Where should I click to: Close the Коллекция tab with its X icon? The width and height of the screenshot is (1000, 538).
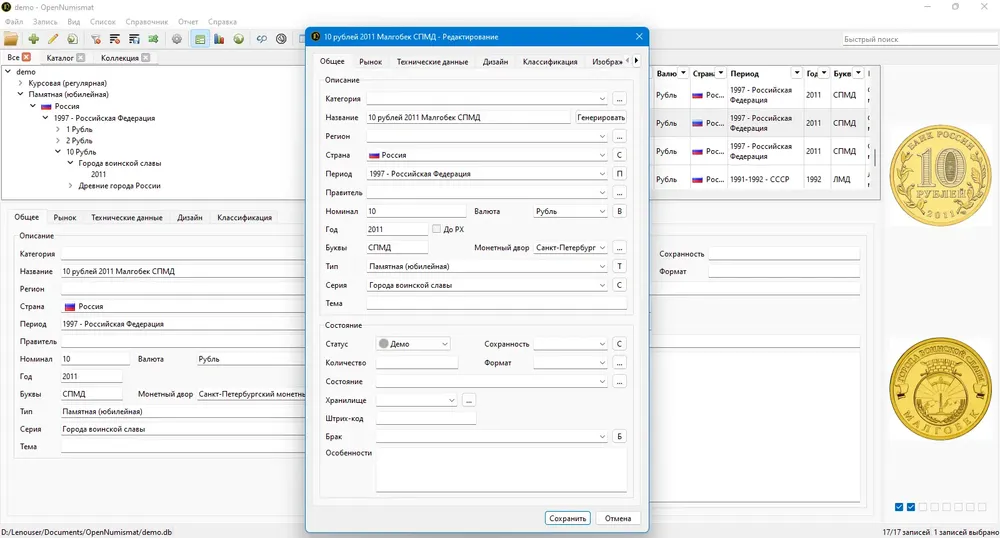pyautogui.click(x=145, y=57)
